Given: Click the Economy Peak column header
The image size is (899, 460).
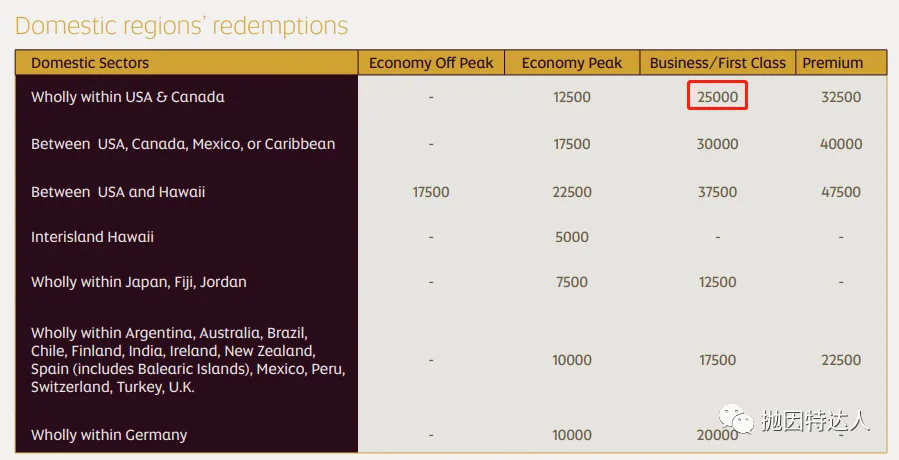Looking at the screenshot, I should (572, 63).
